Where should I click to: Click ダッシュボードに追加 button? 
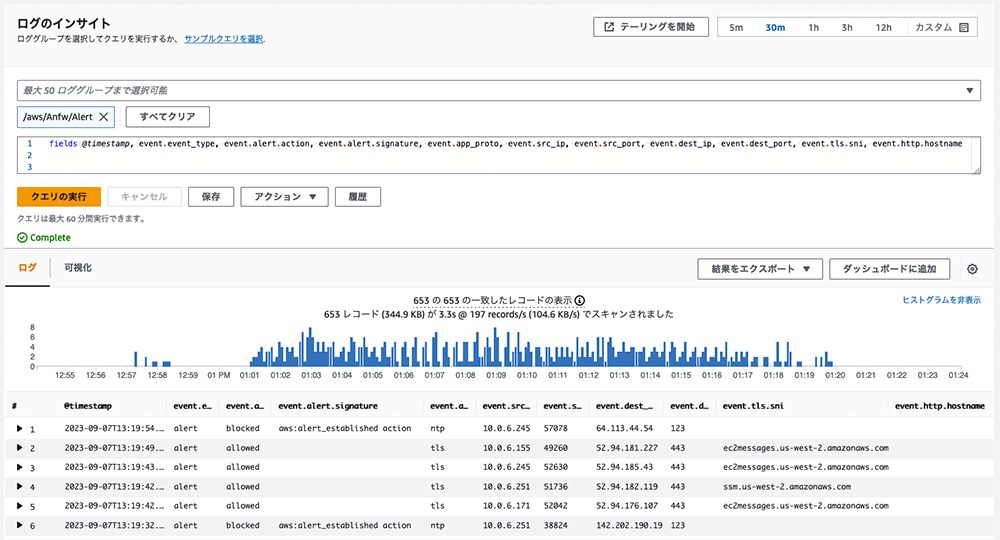tap(890, 269)
